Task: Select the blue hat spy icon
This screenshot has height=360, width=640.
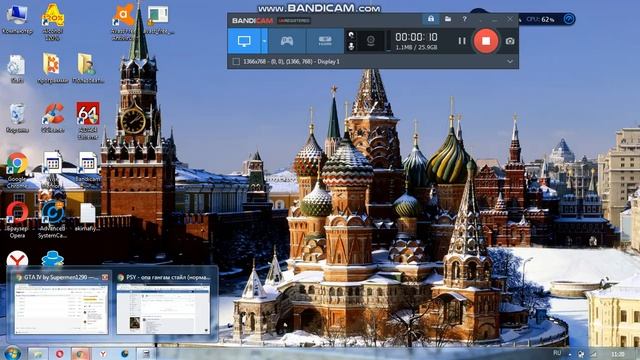Action: pyautogui.click(x=53, y=259)
